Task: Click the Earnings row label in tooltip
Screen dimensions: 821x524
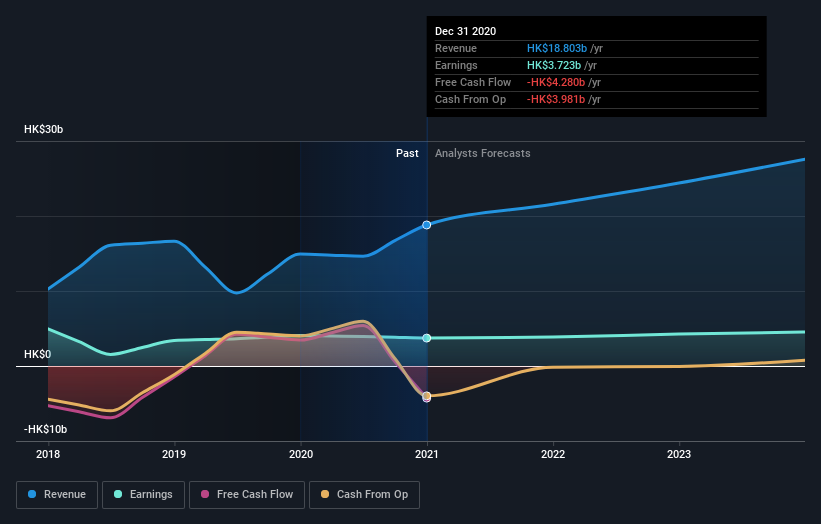Action: point(457,65)
